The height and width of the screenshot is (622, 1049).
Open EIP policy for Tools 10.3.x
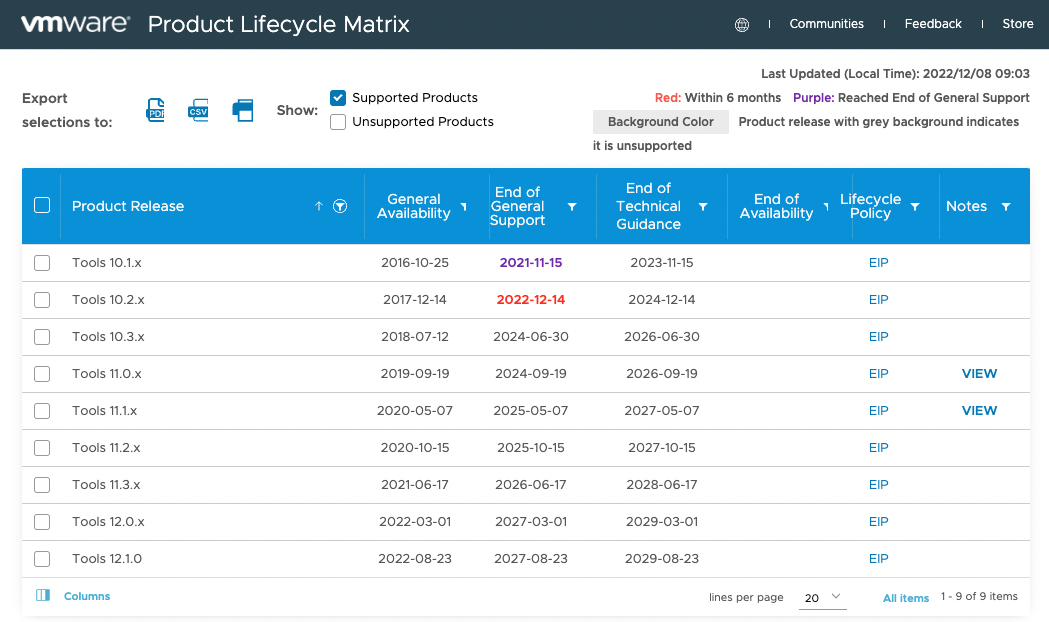pos(878,336)
